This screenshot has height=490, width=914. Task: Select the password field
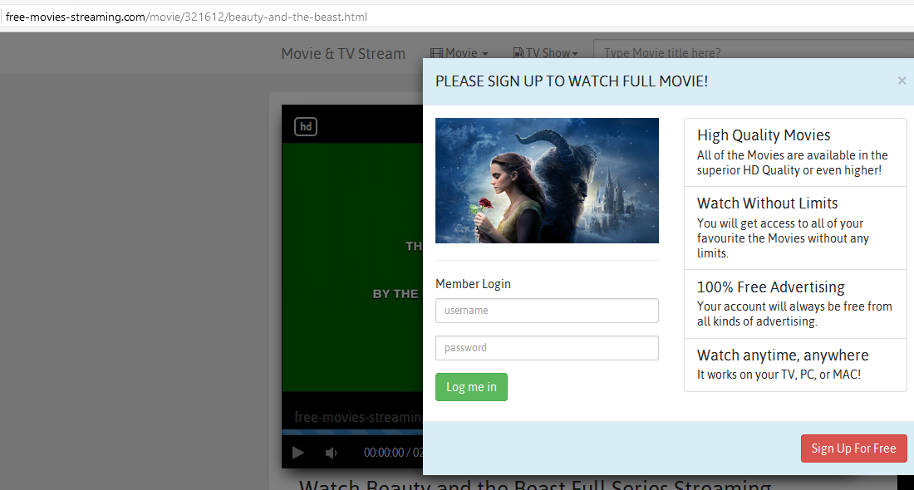click(546, 348)
